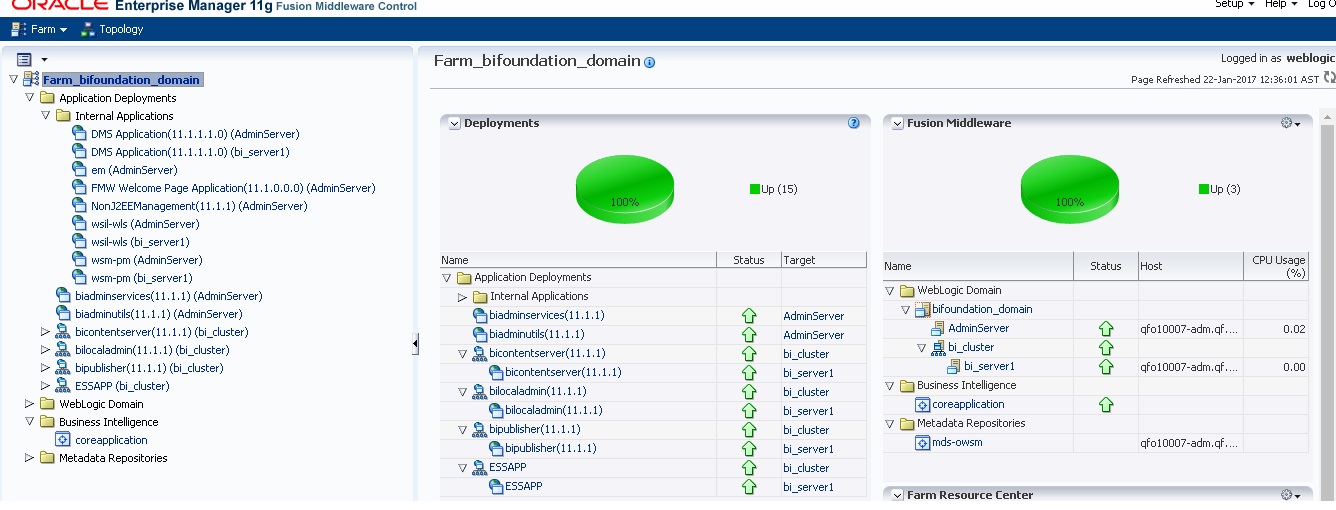Expand bilocaladmin (bi_cluster) in navigation tree
Screen dimensions: 1336x510
point(45,350)
